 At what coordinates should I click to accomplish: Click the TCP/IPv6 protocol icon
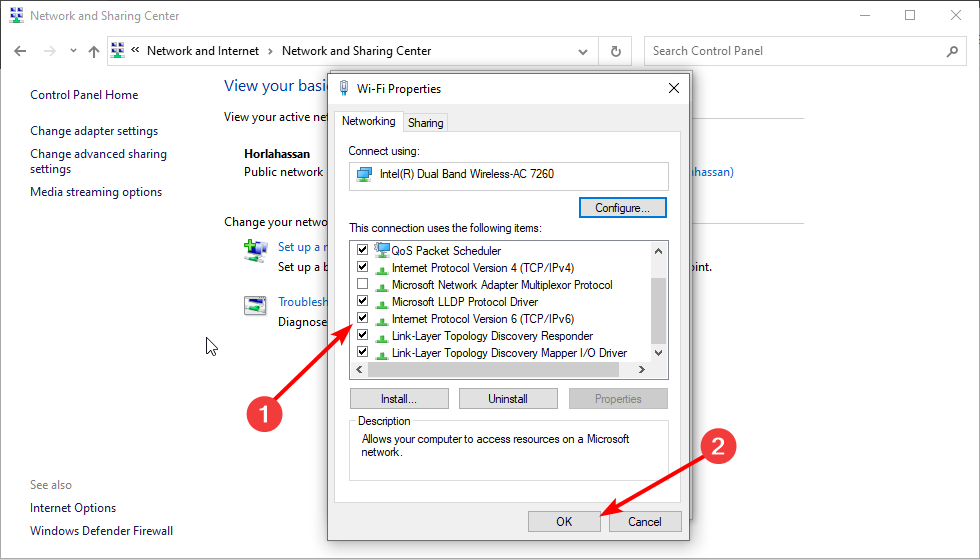[381, 320]
